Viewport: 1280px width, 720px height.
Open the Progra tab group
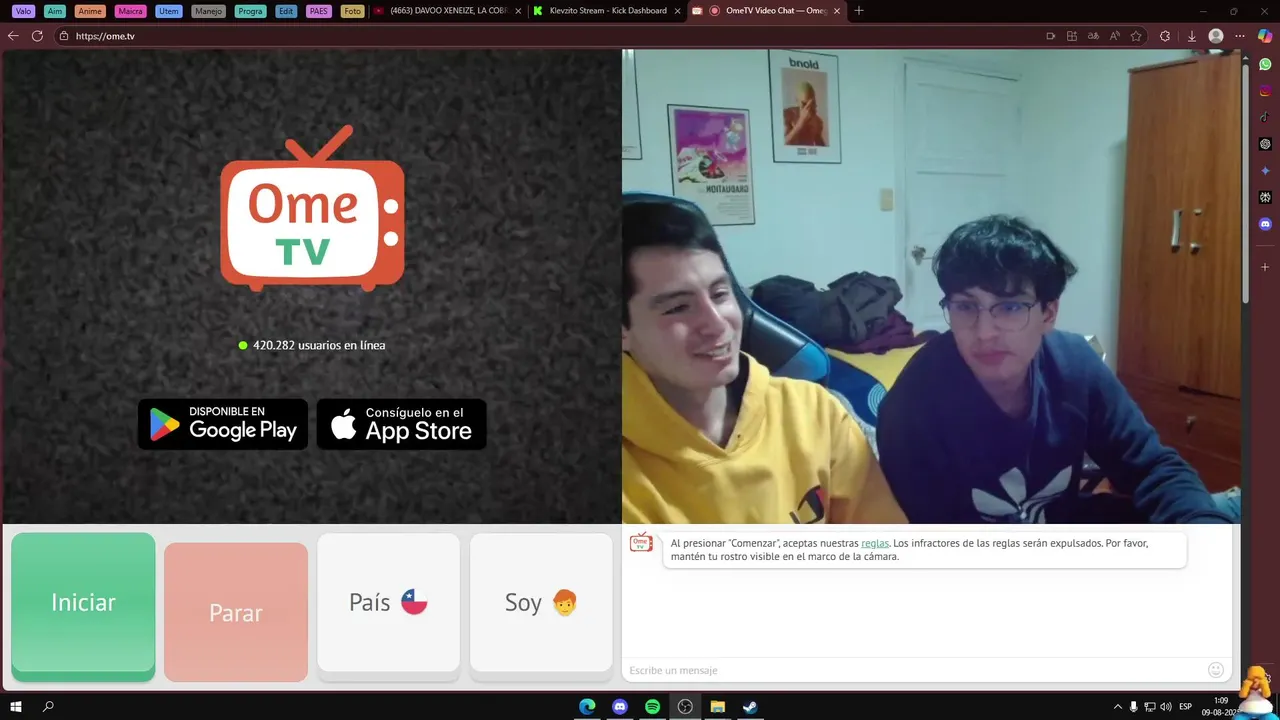coord(250,11)
